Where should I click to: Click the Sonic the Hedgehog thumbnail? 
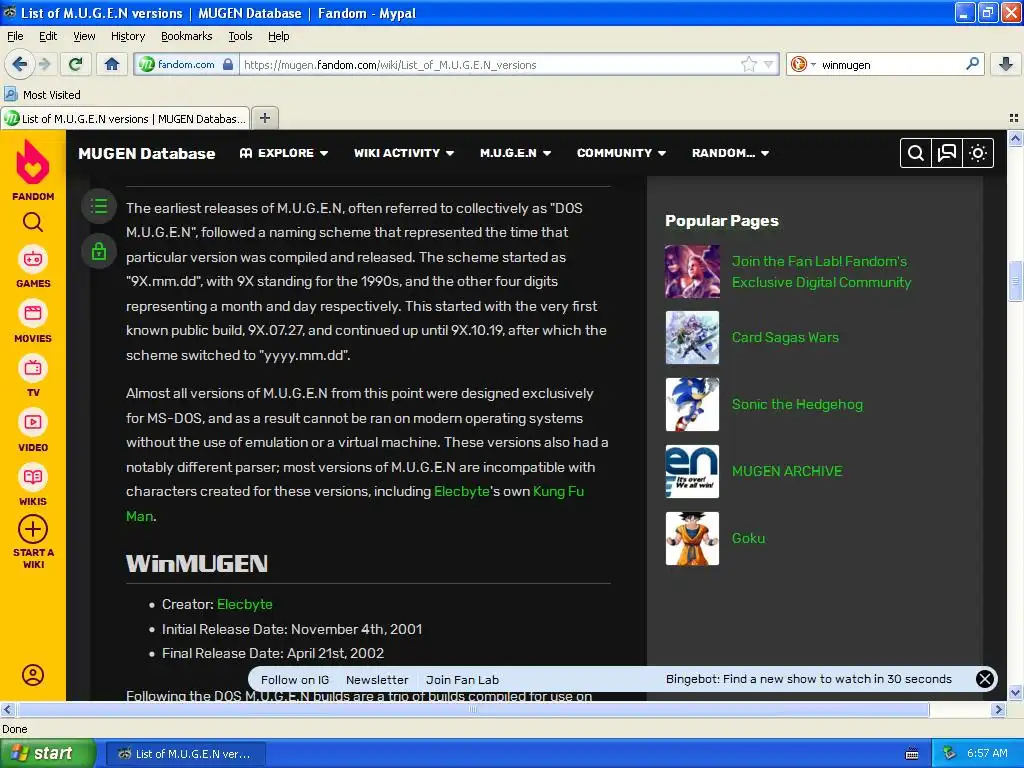tap(692, 404)
